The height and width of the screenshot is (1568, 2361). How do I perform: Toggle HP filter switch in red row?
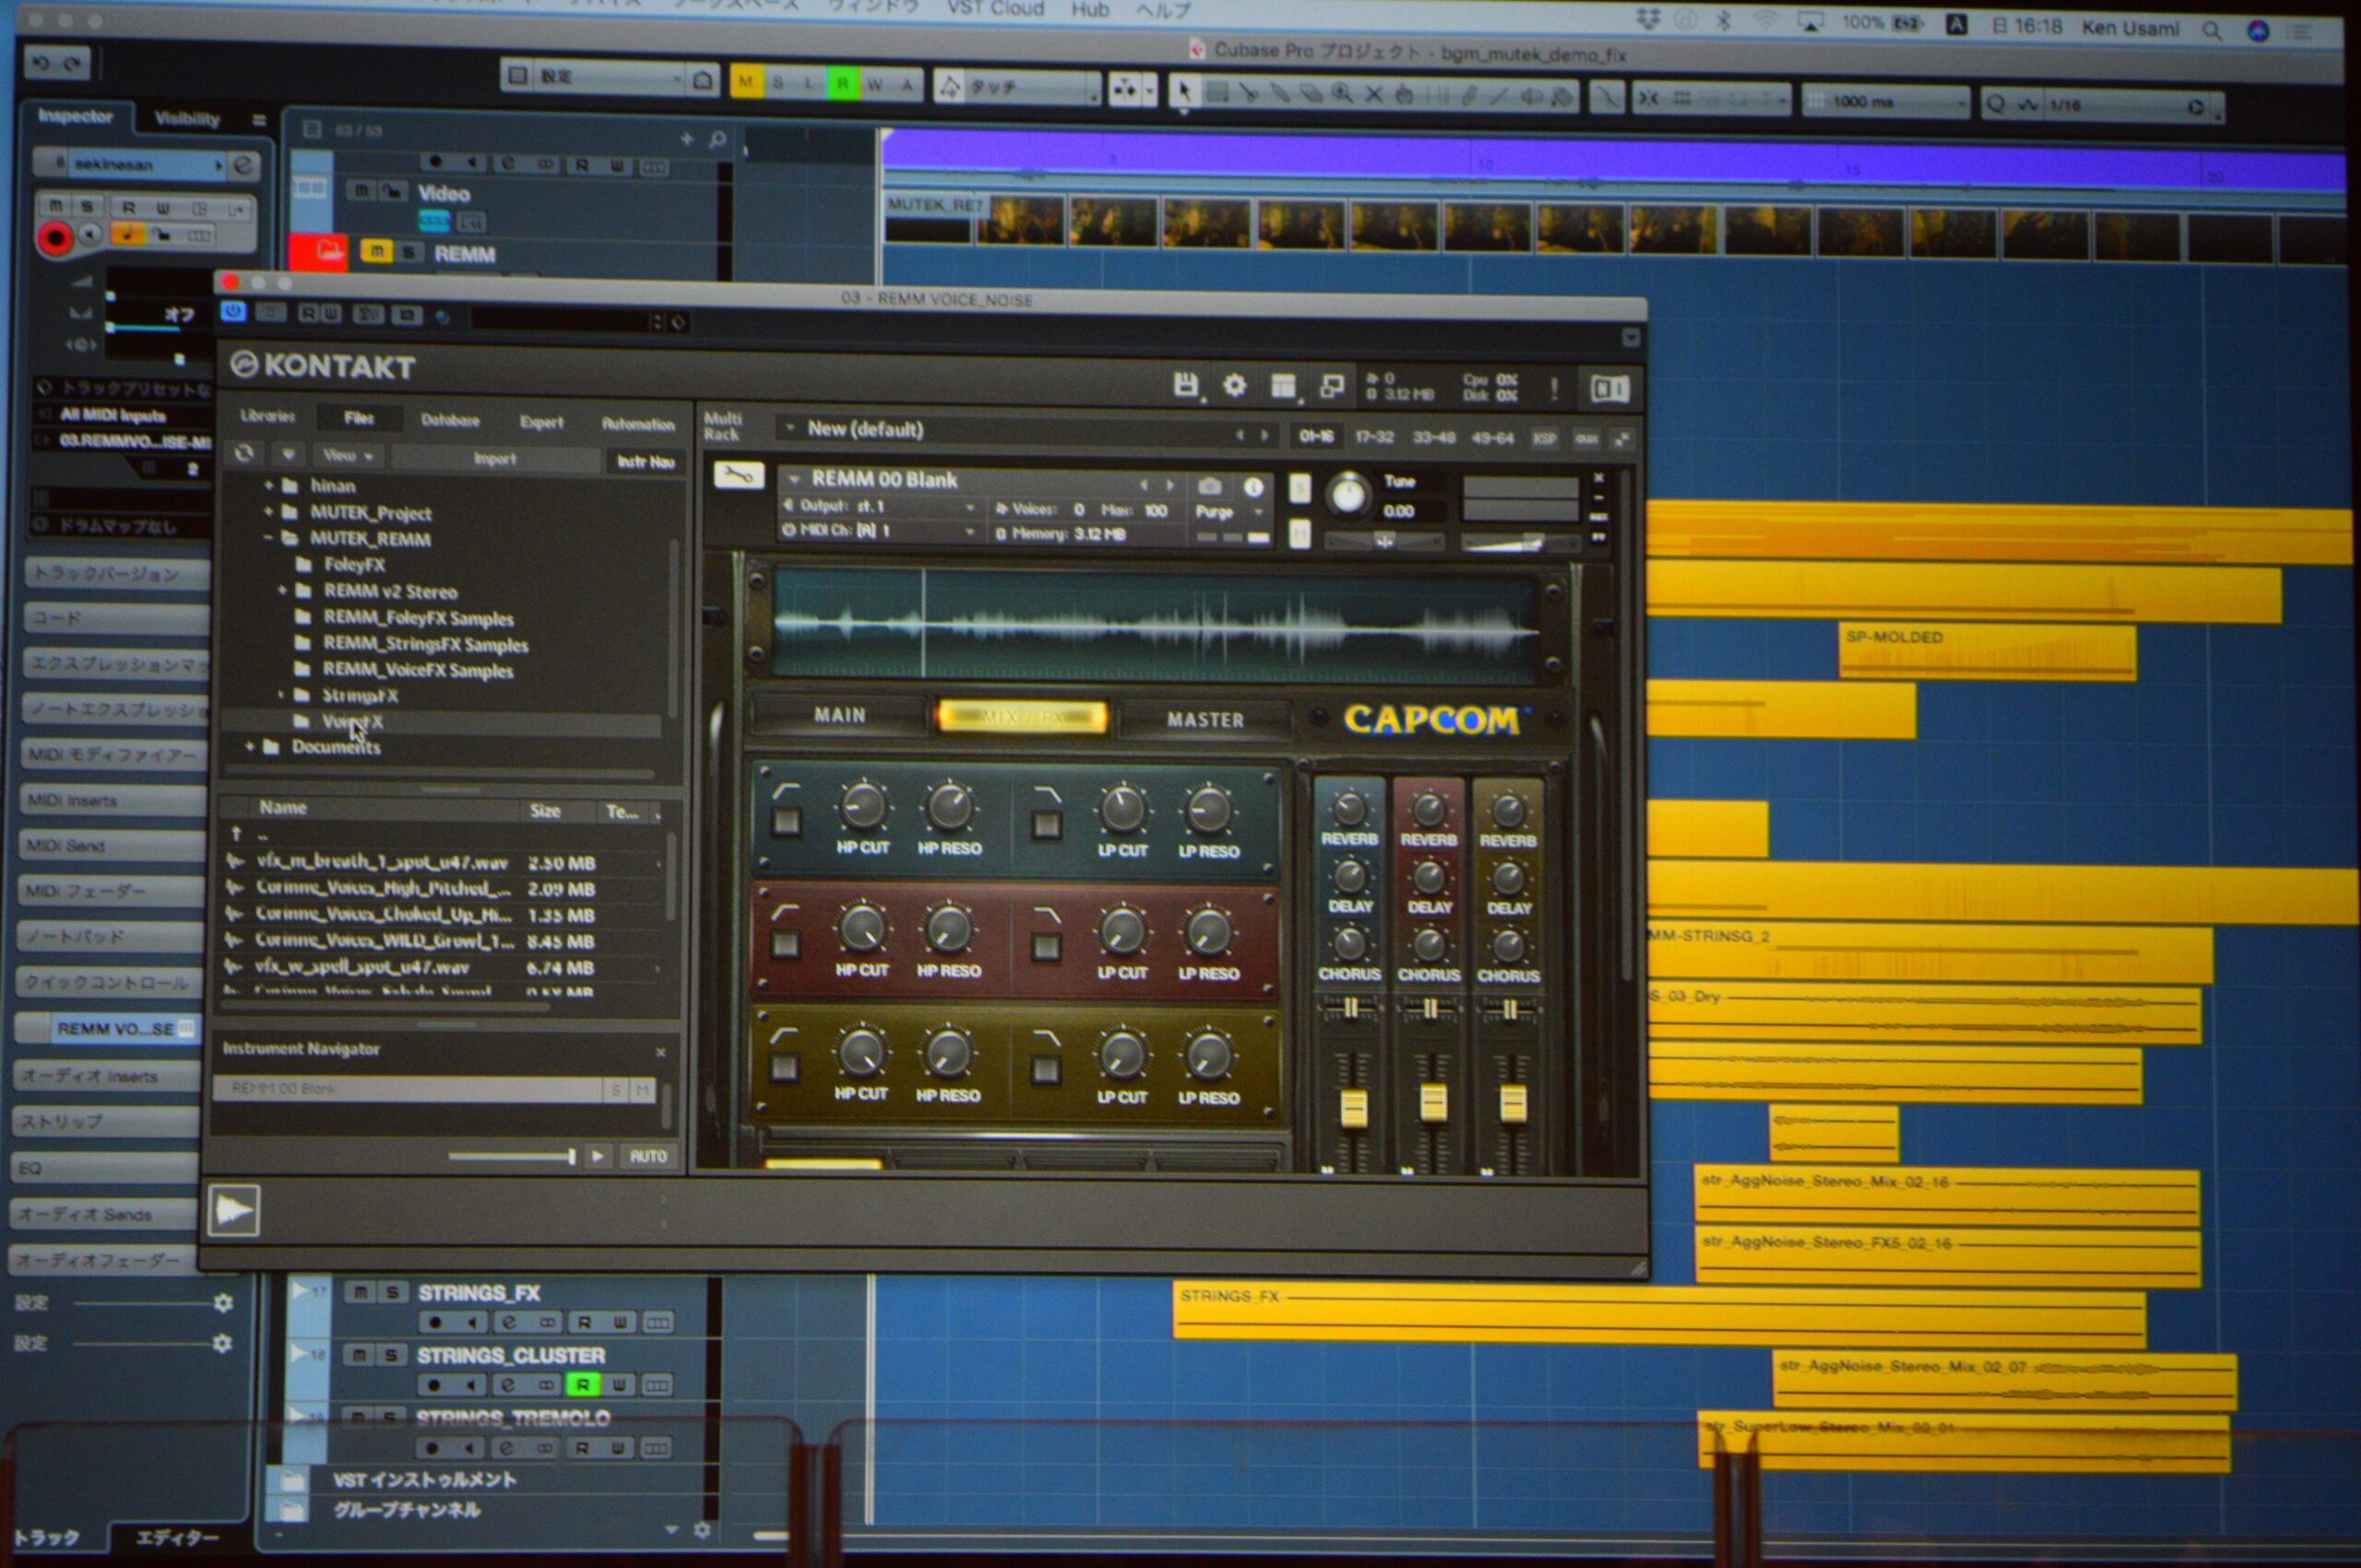[785, 944]
